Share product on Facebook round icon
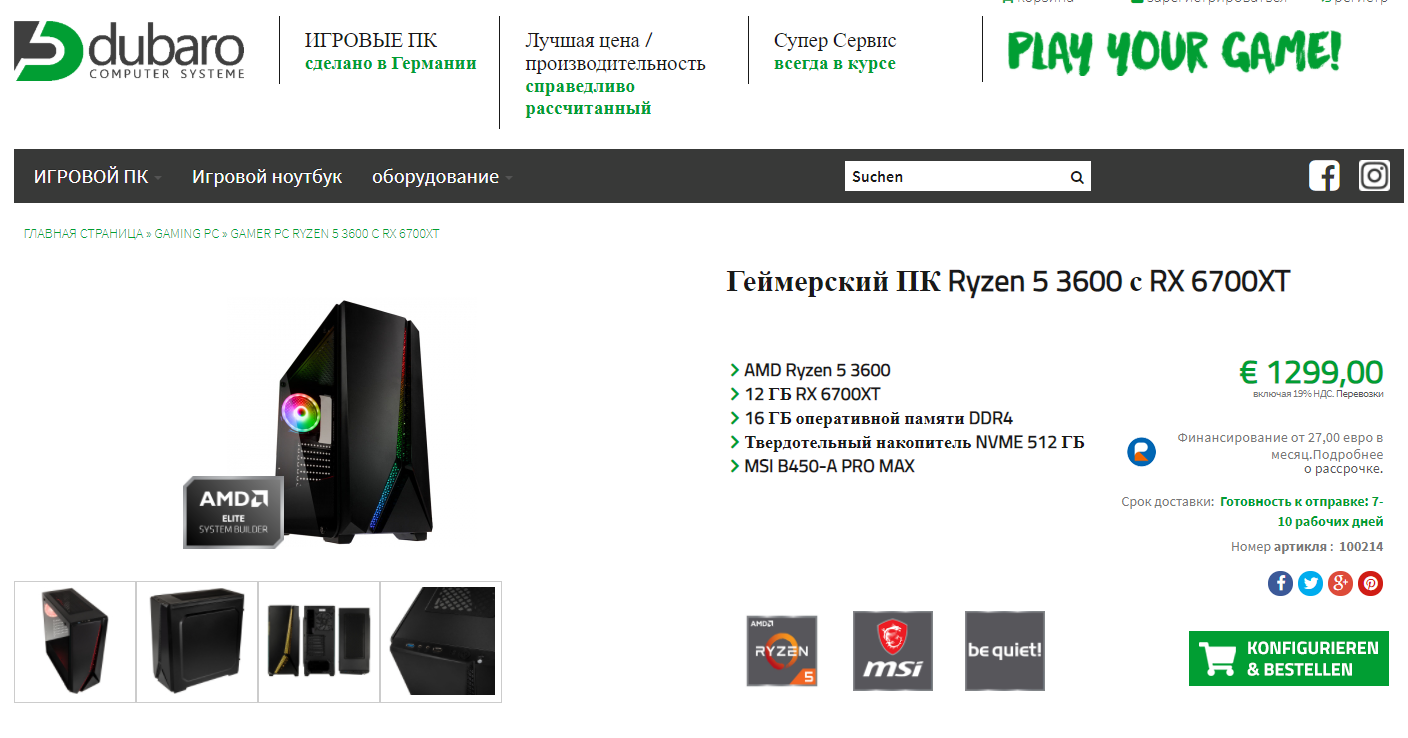 (1280, 583)
